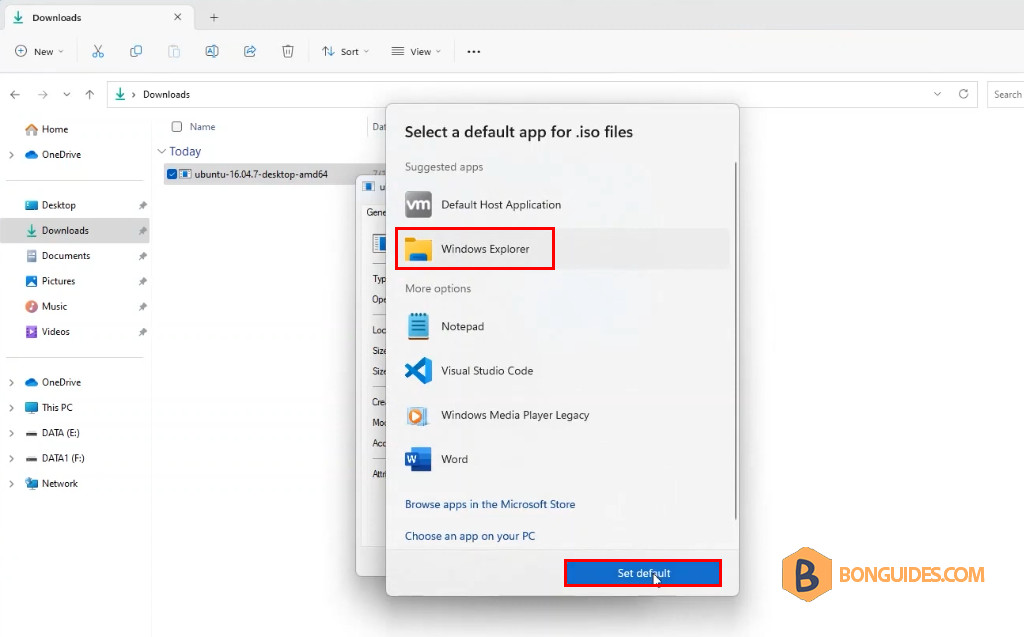The height and width of the screenshot is (637, 1024).
Task: Click the app list scrollbar in dialog
Action: pyautogui.click(x=735, y=340)
